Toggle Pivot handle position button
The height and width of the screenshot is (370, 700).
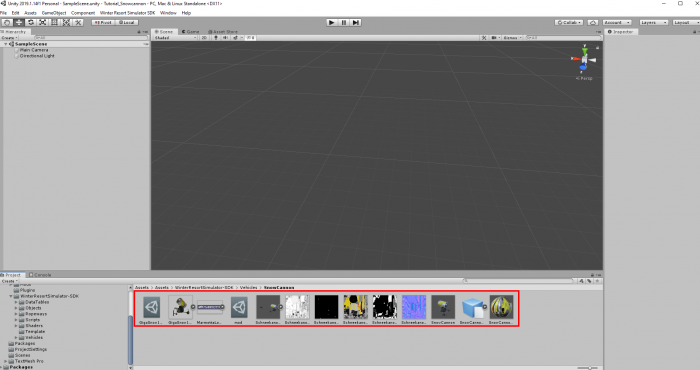(103, 22)
